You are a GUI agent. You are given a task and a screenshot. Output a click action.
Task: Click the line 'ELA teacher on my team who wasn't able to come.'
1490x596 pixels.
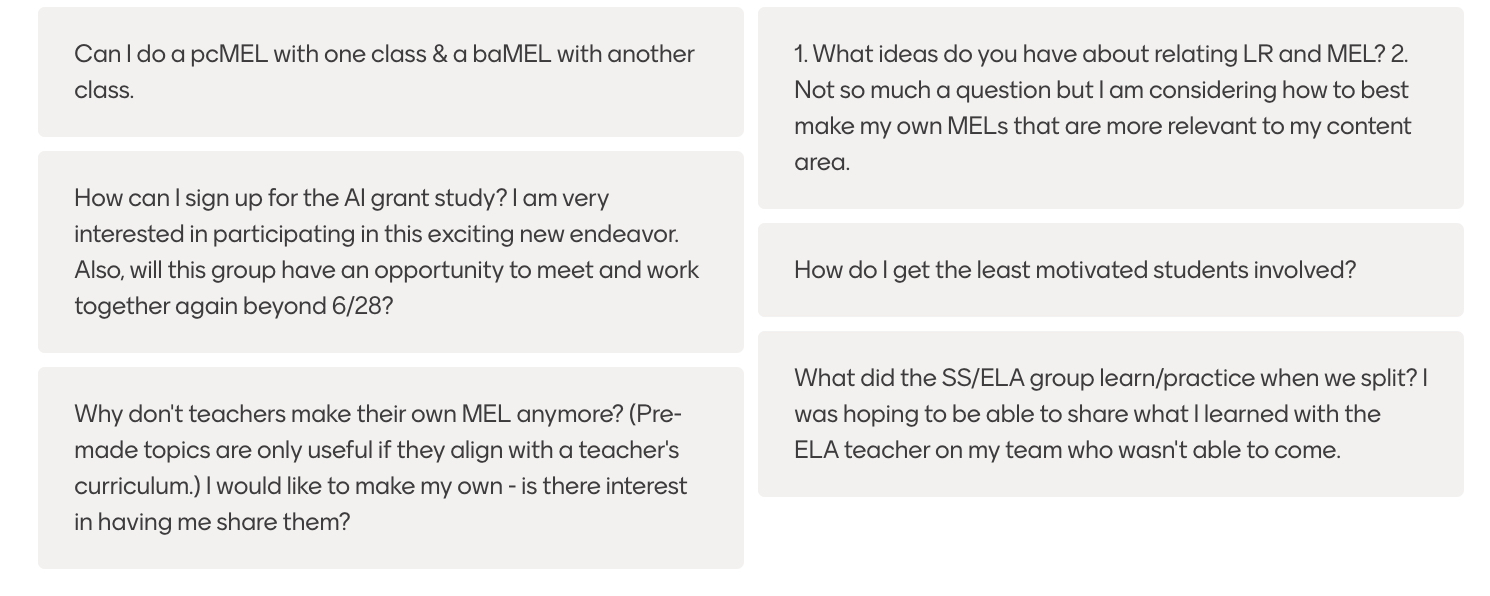1067,450
